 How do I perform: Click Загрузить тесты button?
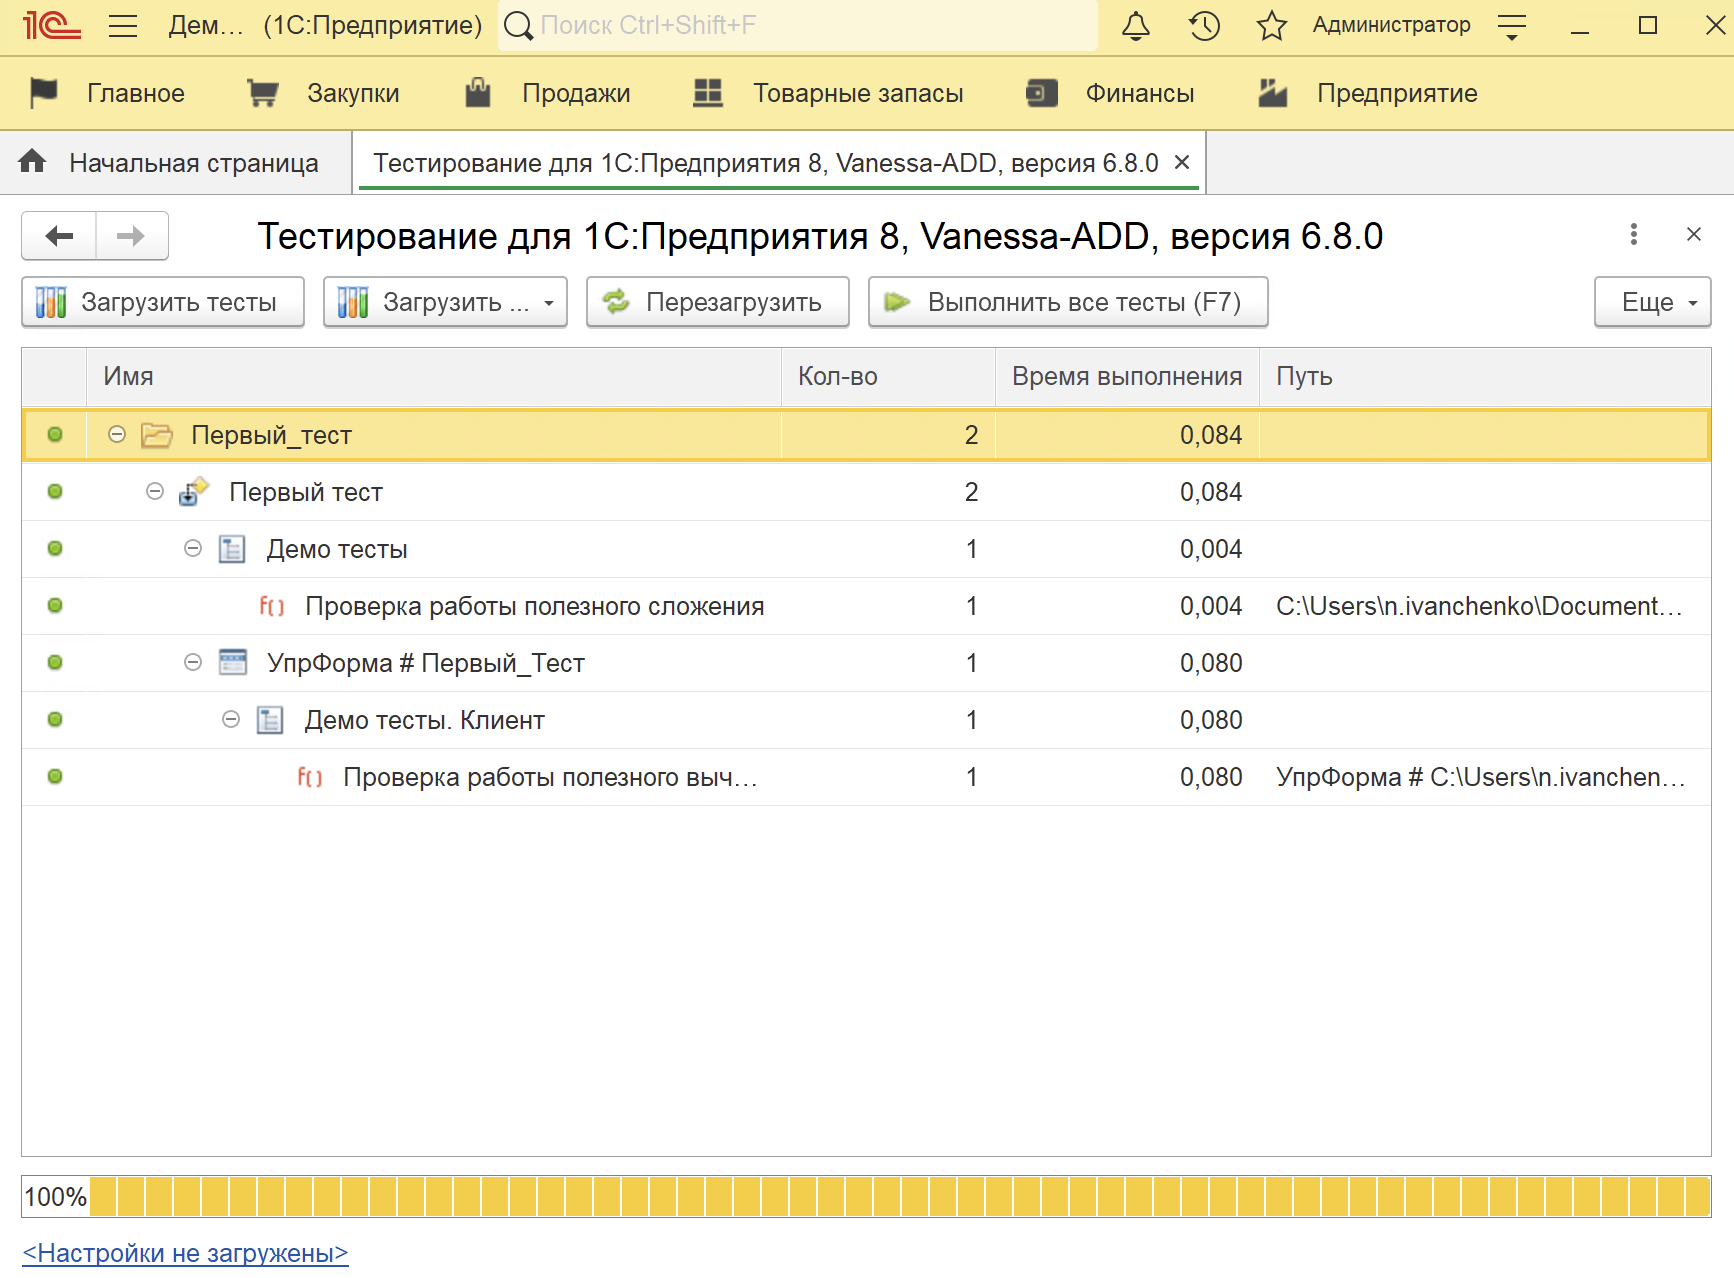click(x=163, y=302)
